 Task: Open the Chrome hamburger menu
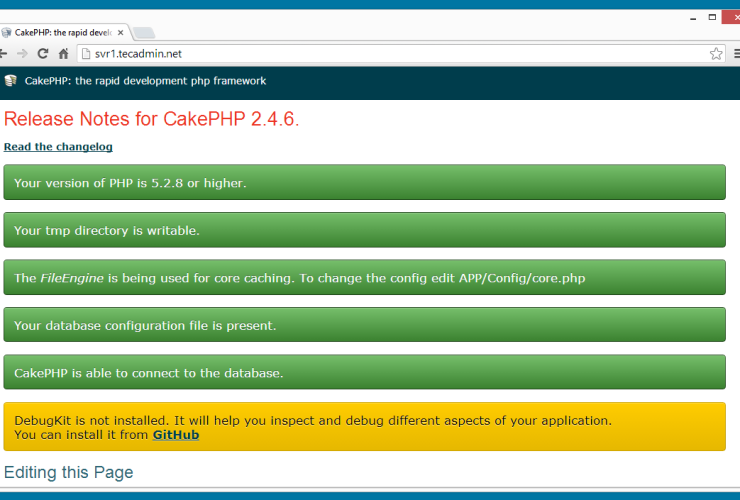coord(735,53)
